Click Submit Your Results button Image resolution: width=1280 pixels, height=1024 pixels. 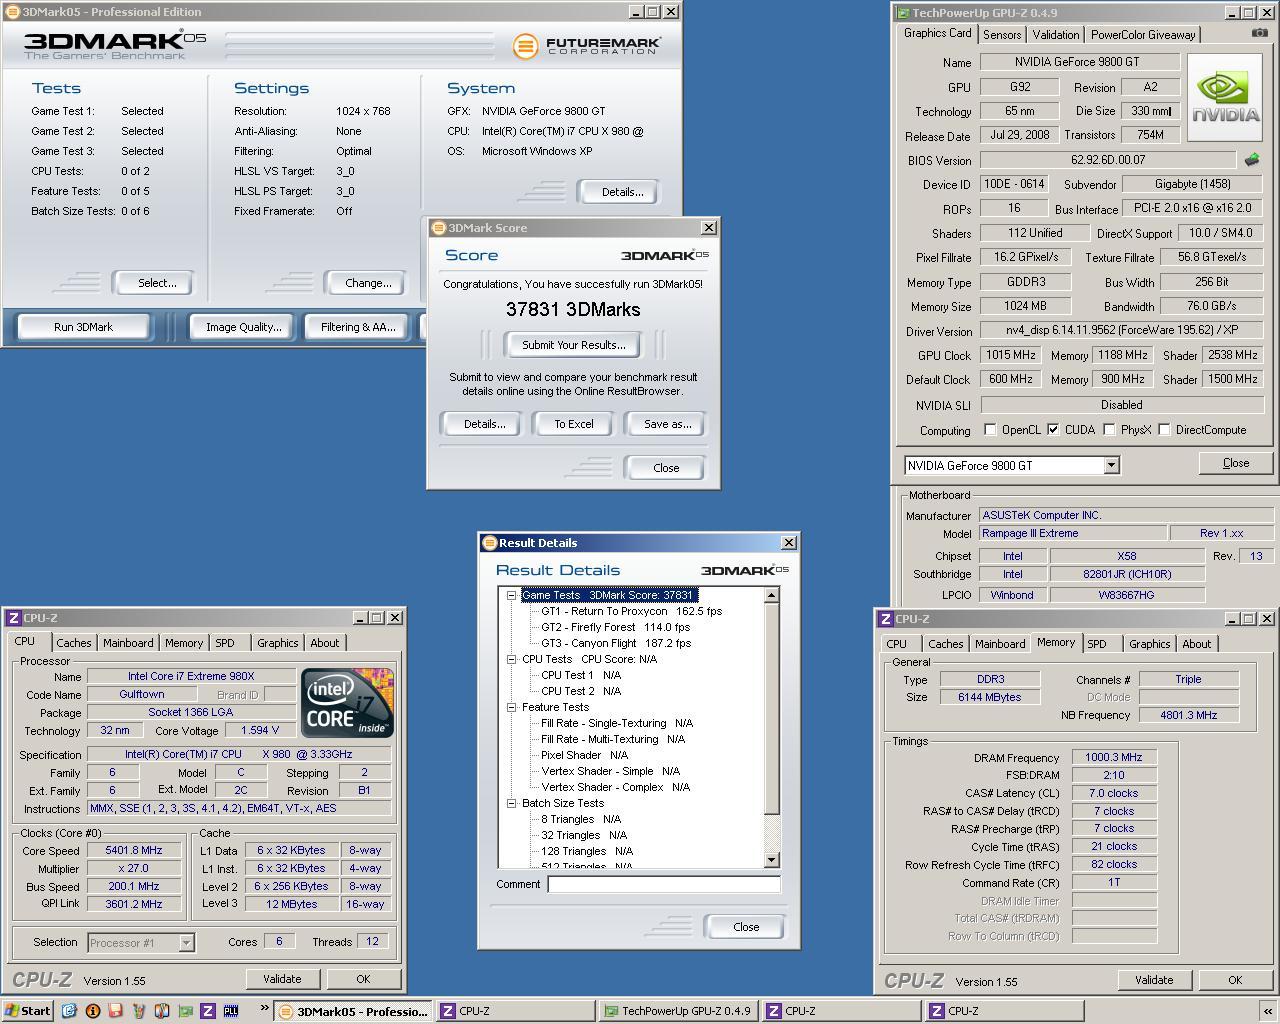[574, 345]
